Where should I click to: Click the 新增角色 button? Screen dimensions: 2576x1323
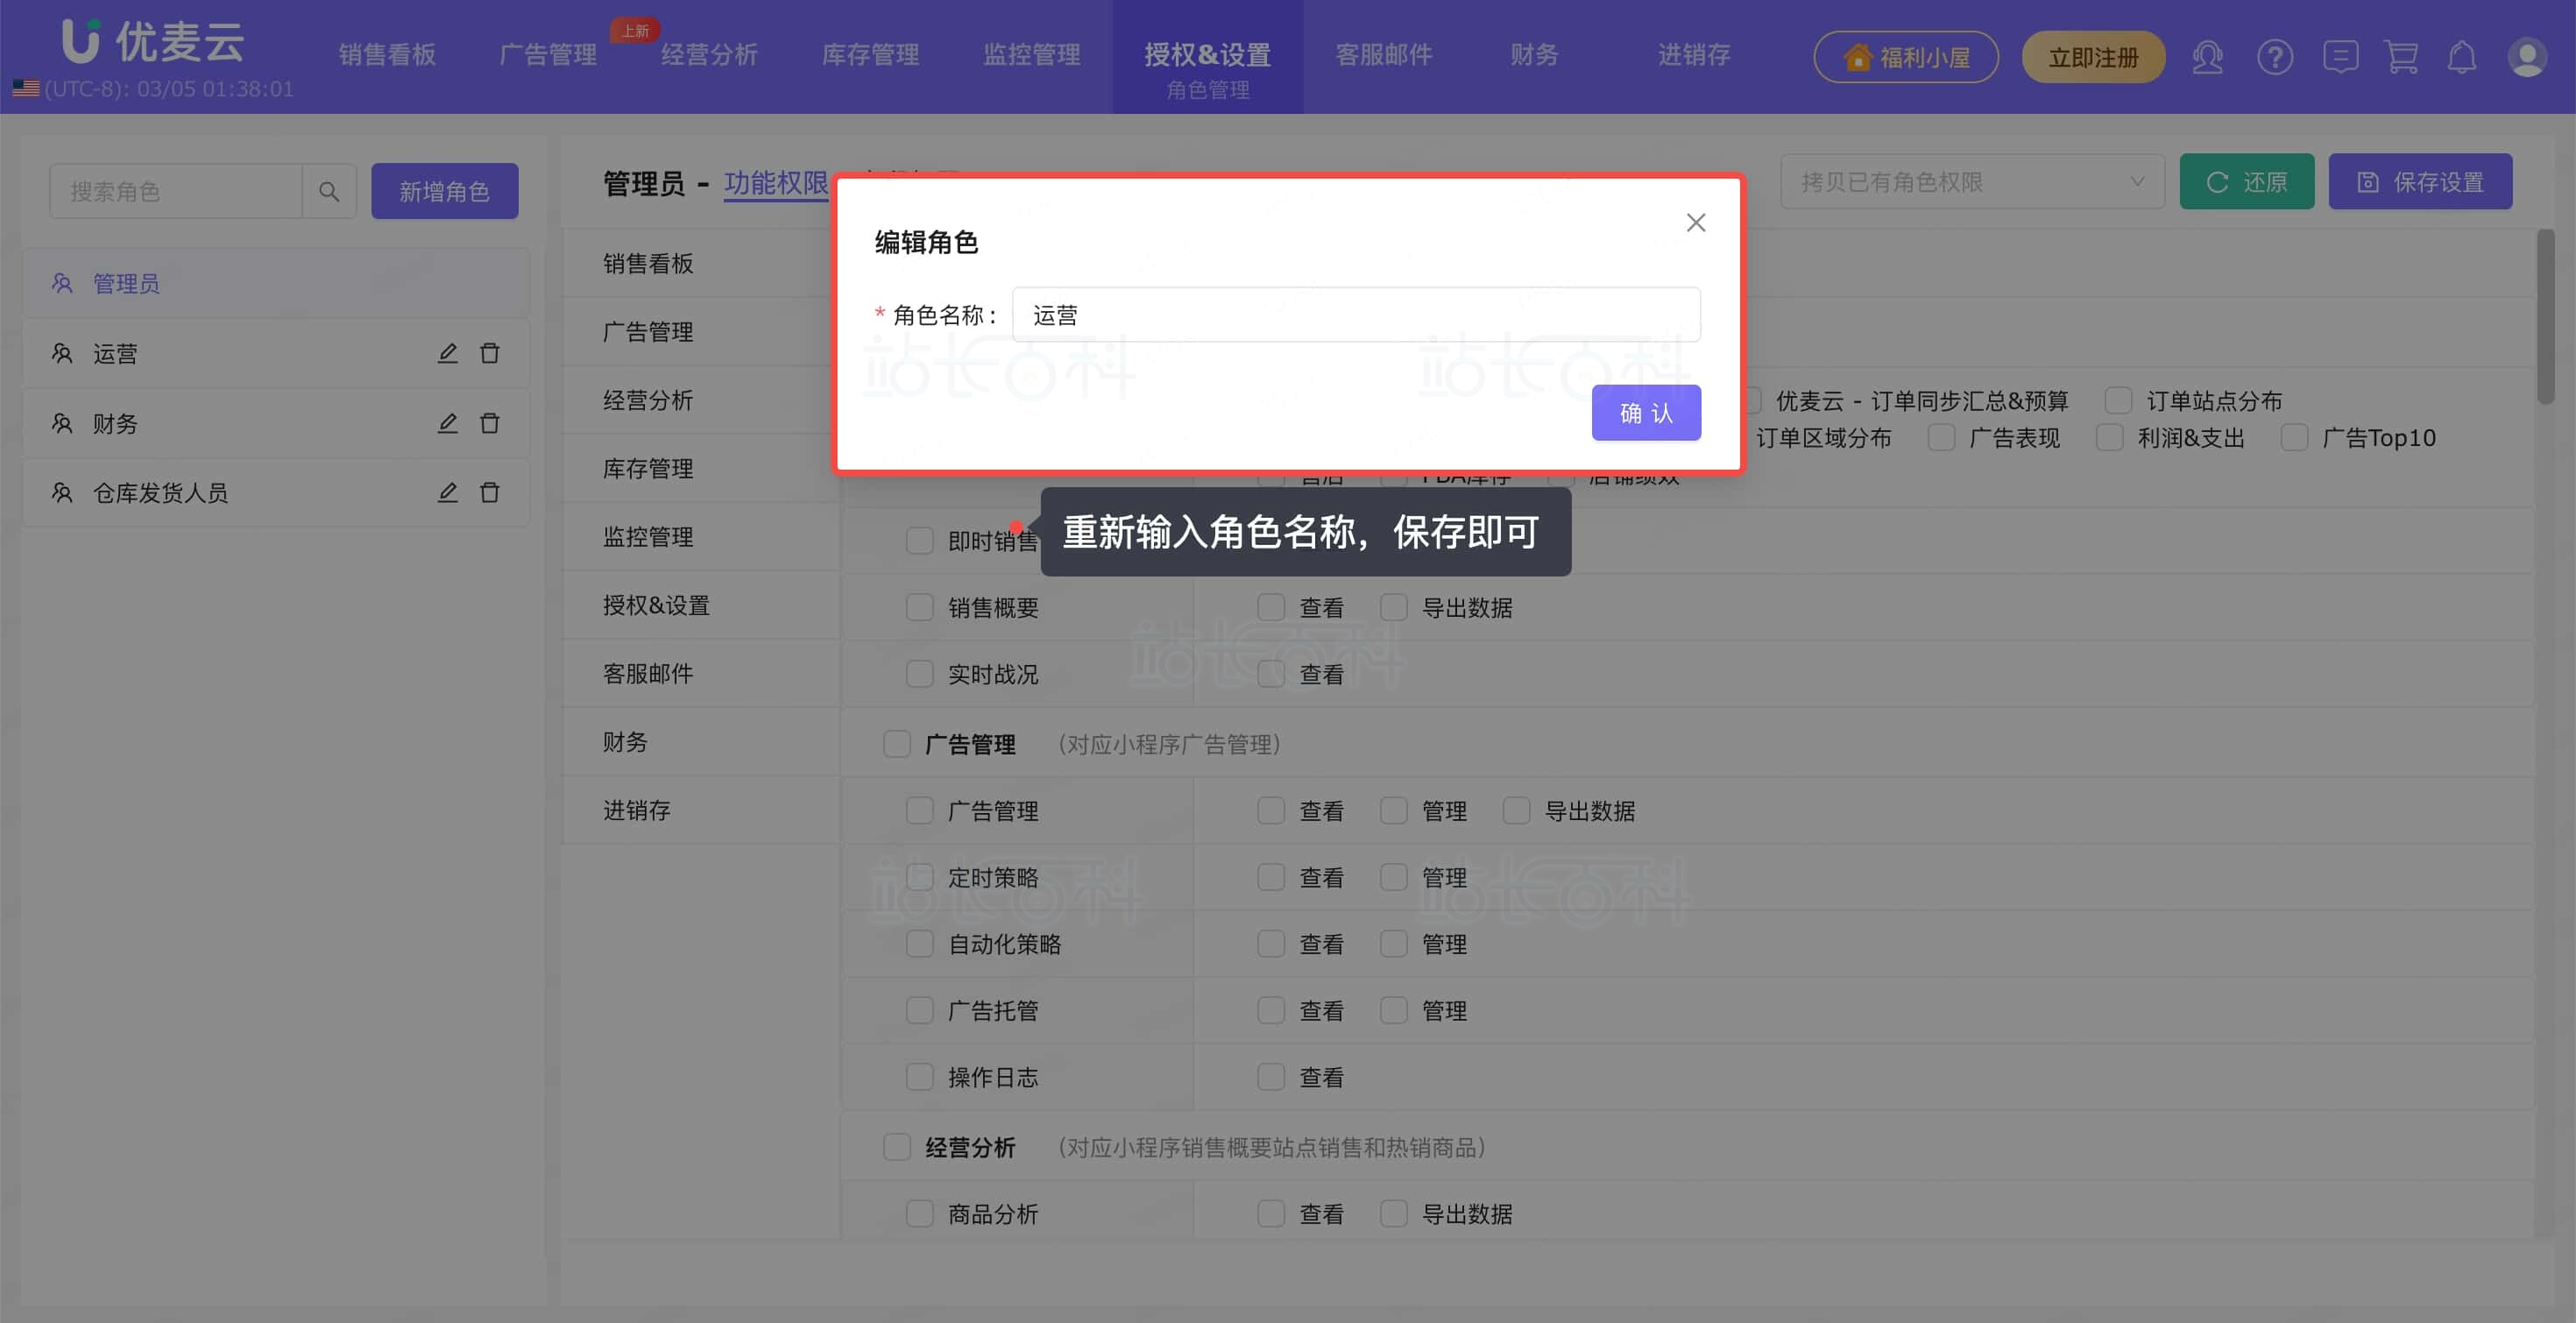444,191
